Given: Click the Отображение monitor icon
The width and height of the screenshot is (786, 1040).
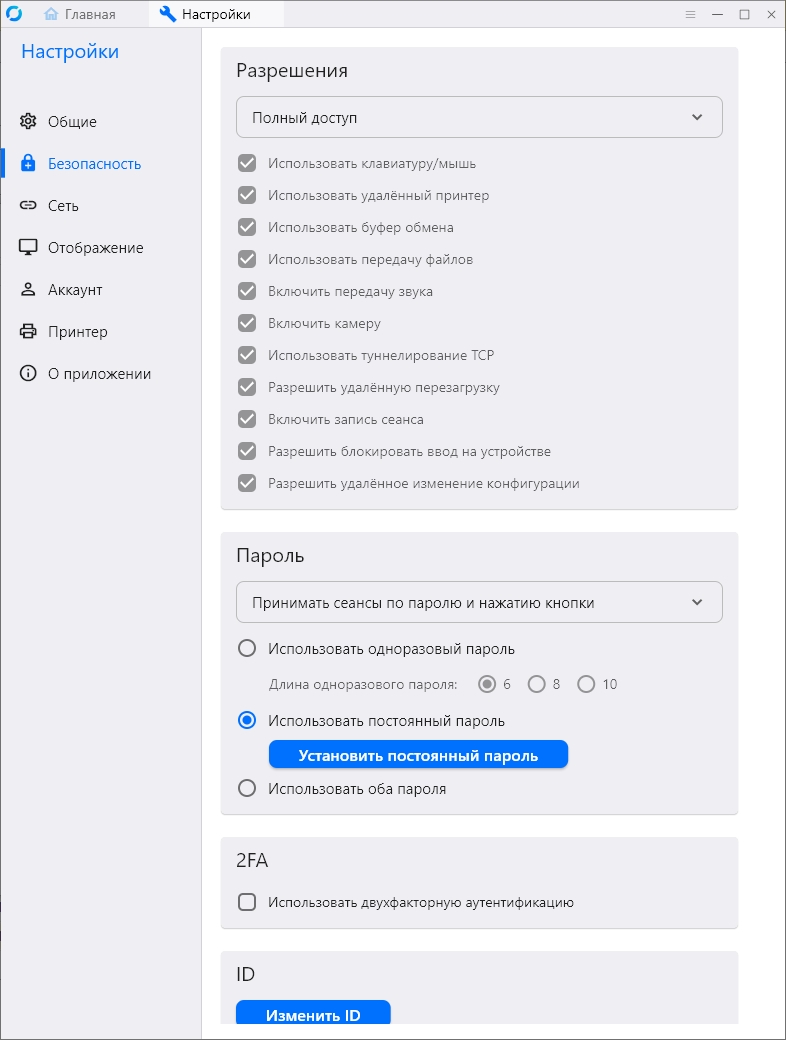Looking at the screenshot, I should (28, 247).
